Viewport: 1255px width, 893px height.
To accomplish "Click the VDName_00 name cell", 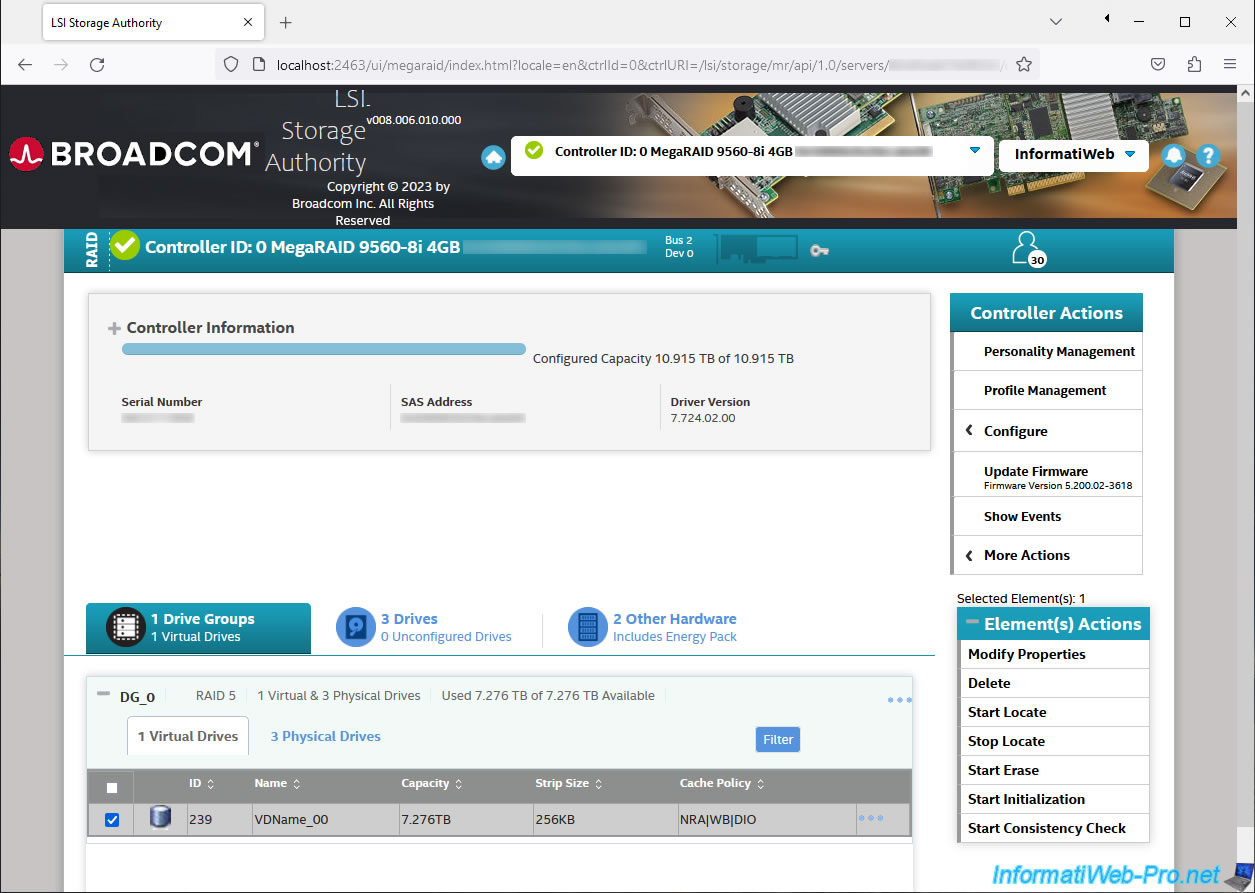I will (x=325, y=820).
